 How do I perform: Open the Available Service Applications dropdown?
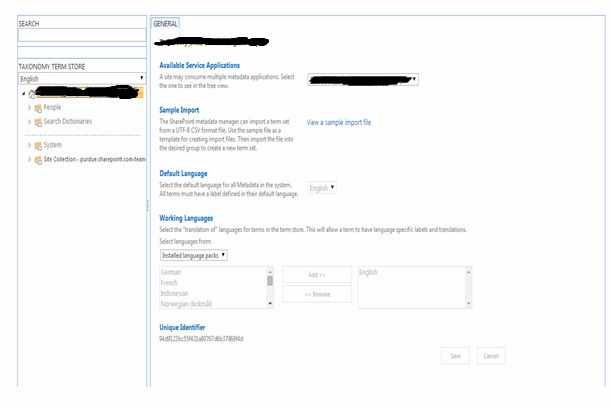(363, 79)
